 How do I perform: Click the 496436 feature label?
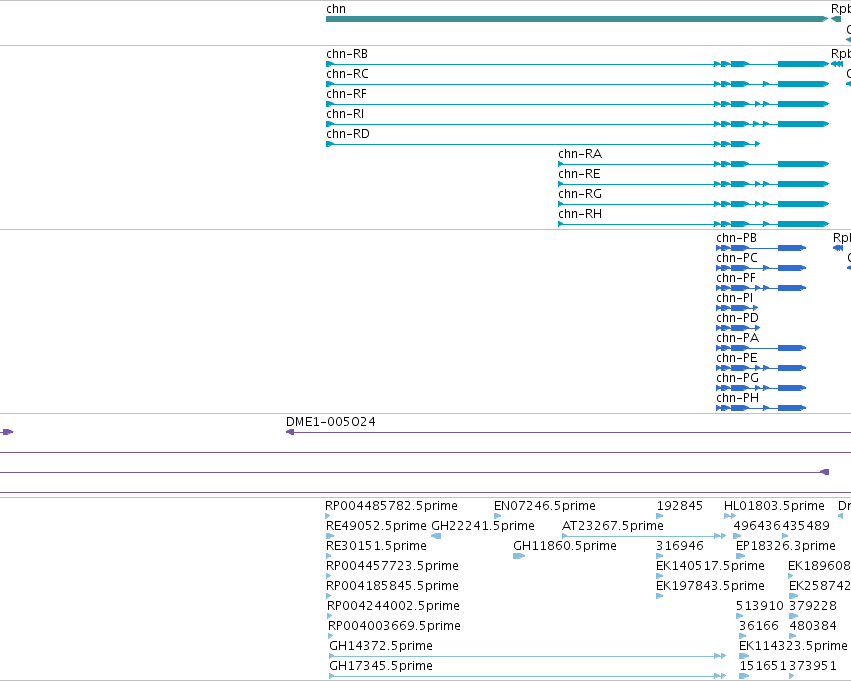[x=758, y=526]
